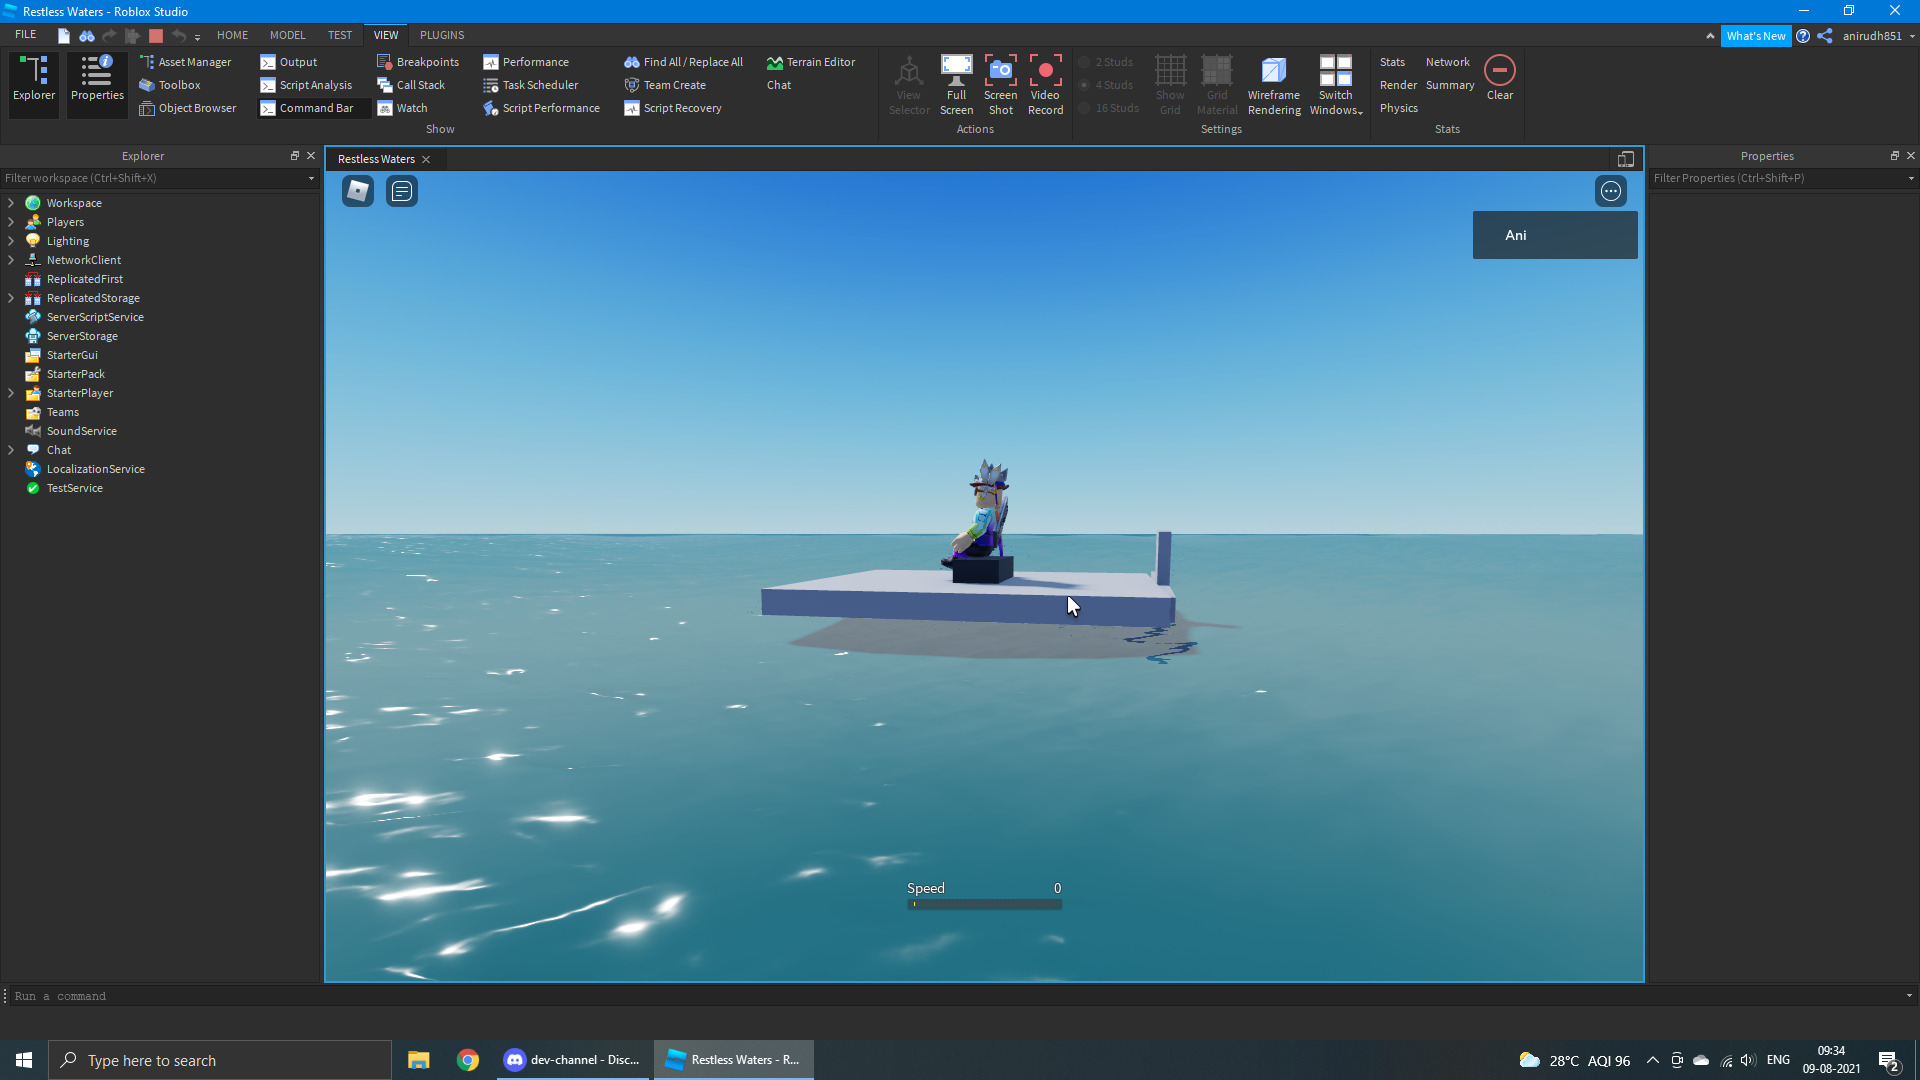
Task: Open the FILE menu
Action: click(26, 35)
